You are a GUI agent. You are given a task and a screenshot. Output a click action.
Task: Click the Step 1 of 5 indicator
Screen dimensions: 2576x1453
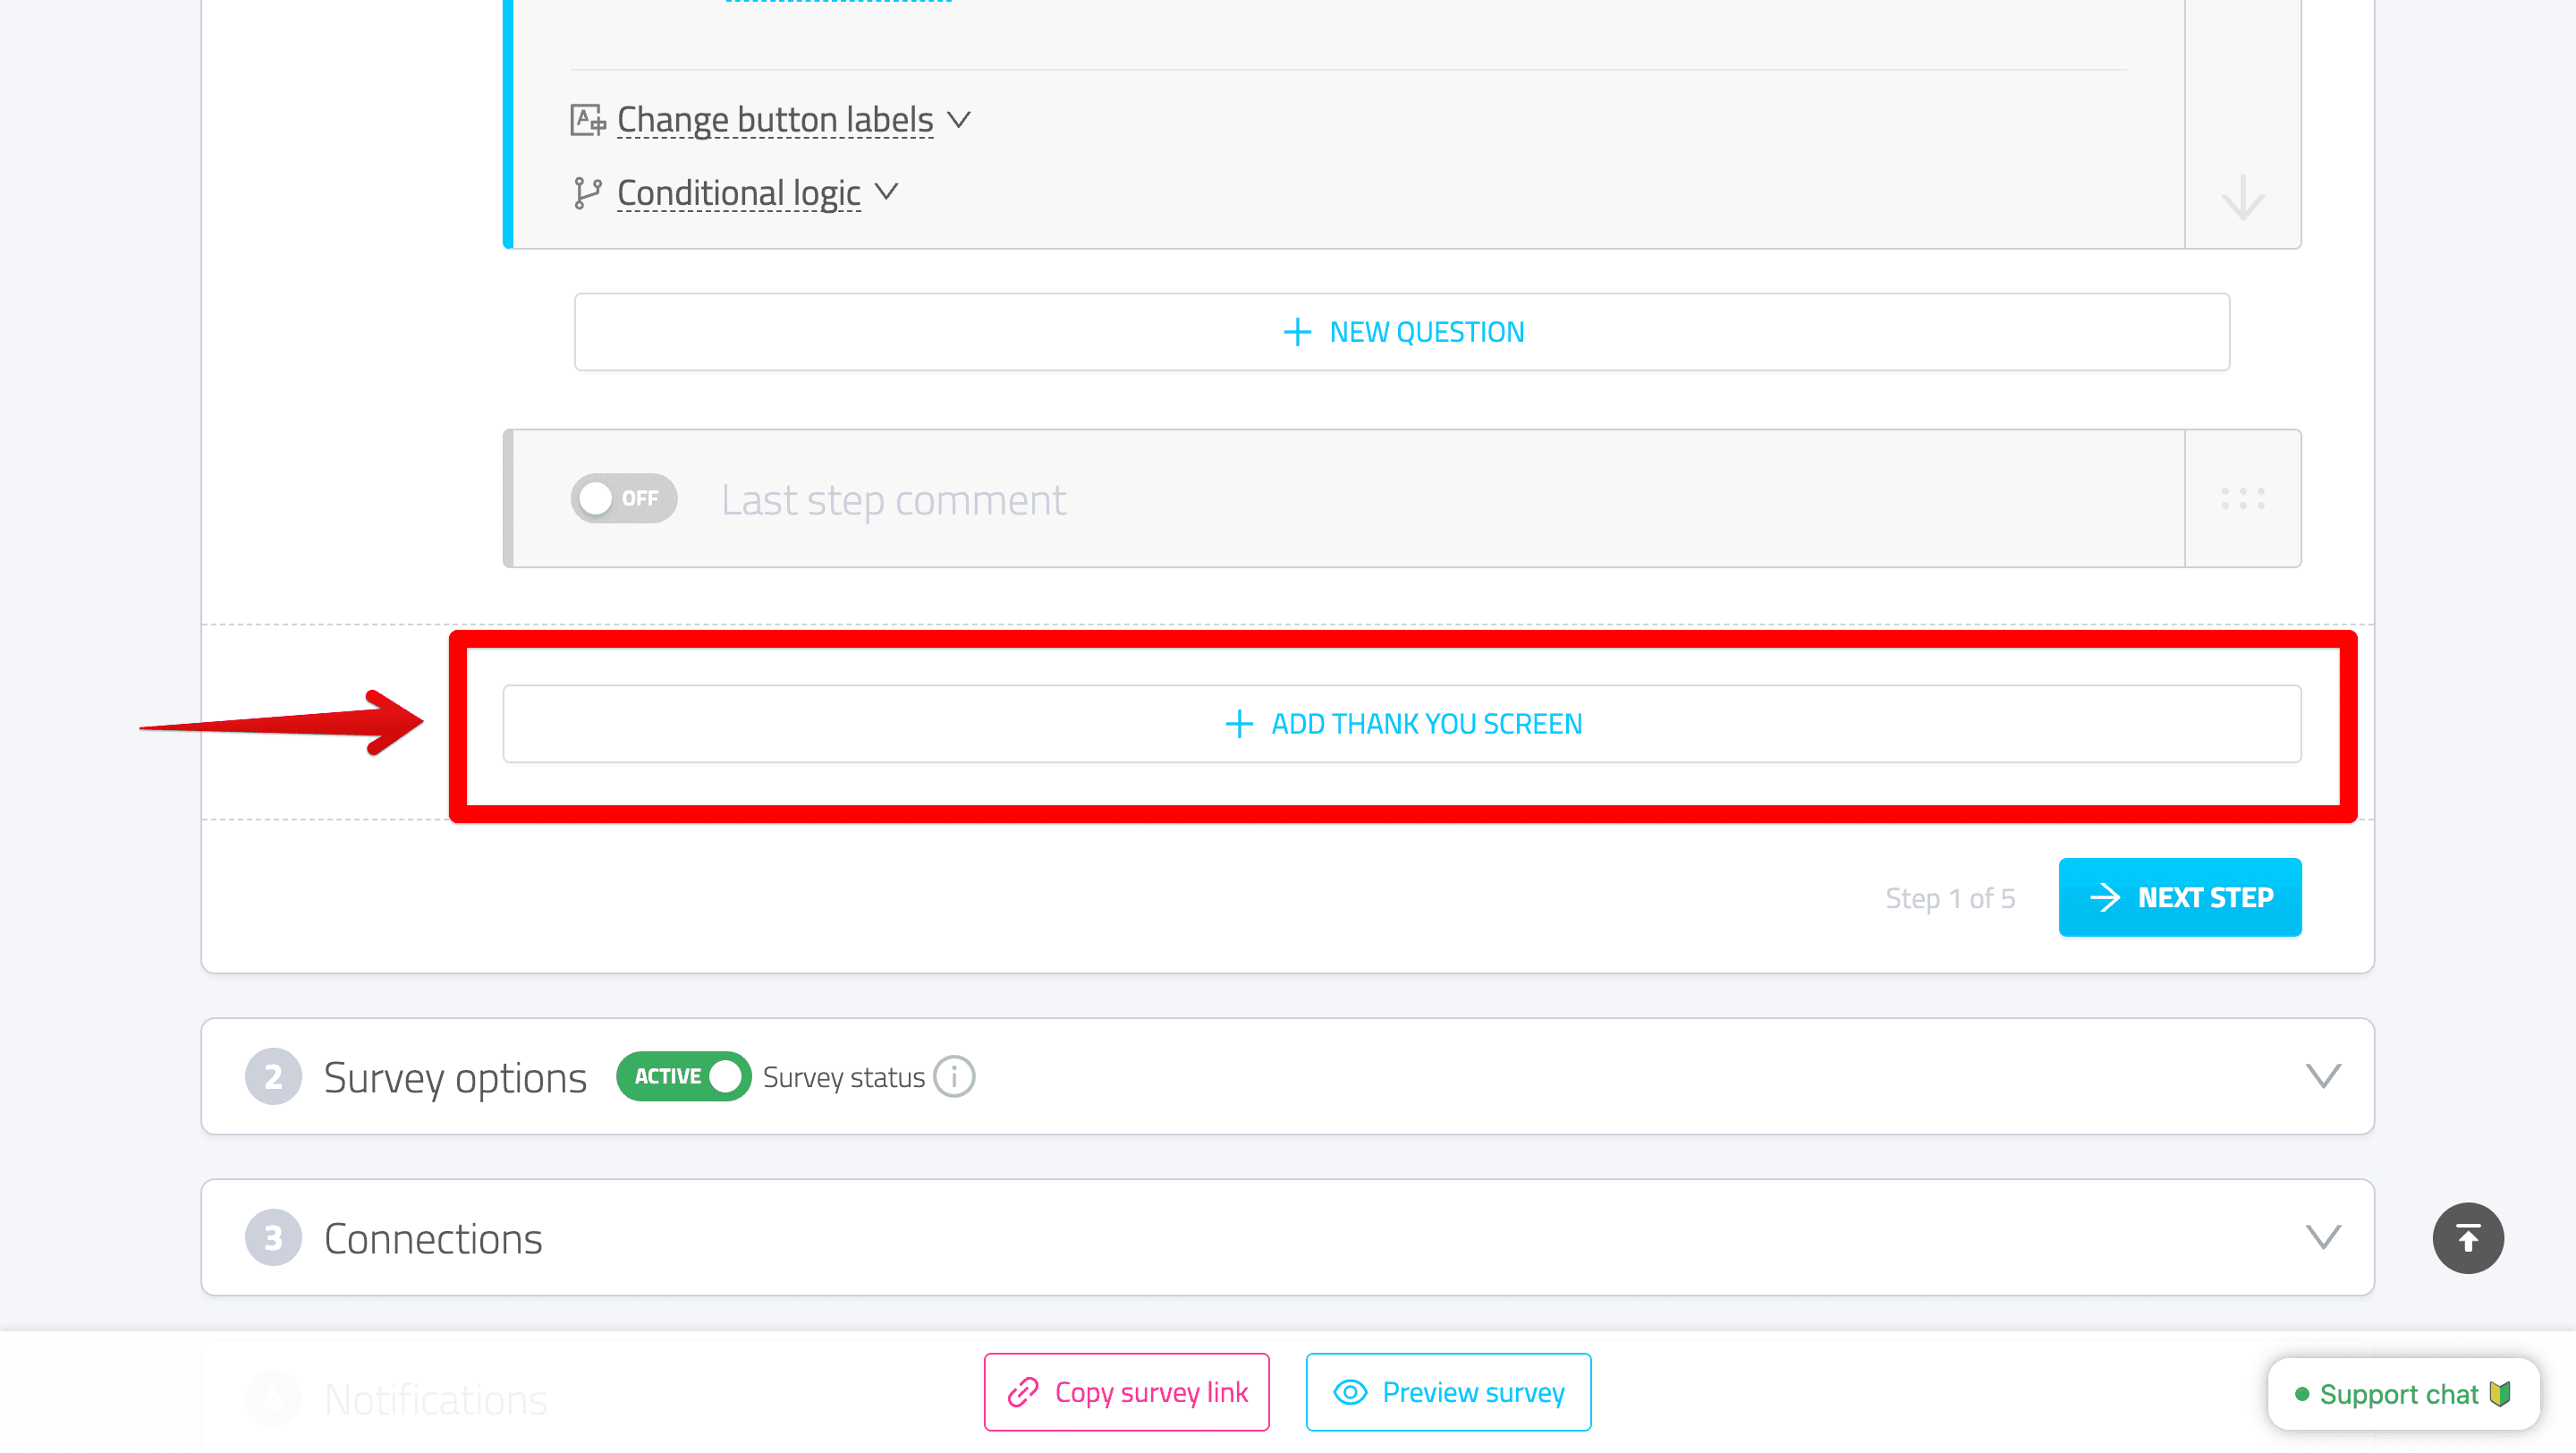click(1950, 897)
